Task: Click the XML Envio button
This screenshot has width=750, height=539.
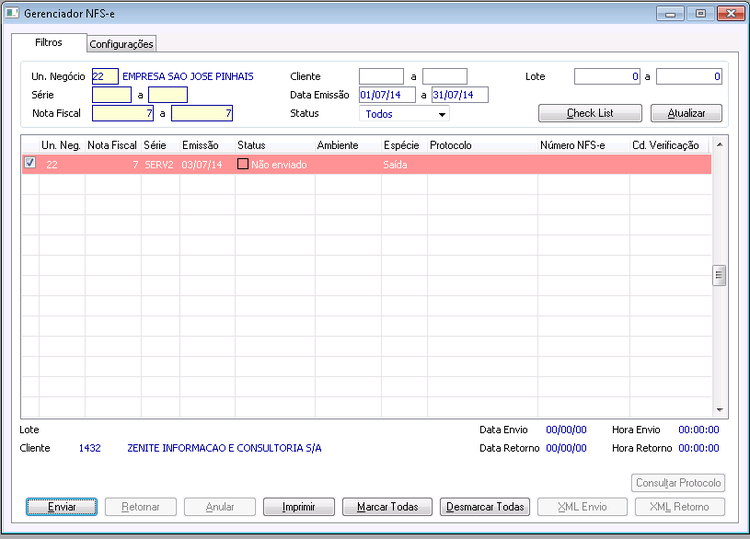Action: coord(582,507)
